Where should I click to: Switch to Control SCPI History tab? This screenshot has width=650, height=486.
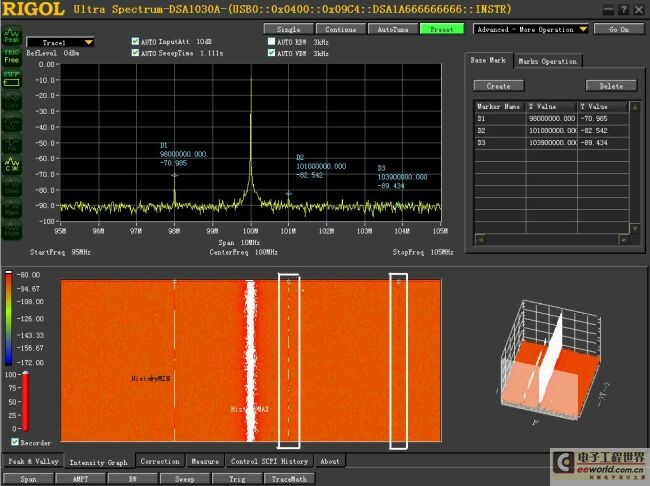270,462
